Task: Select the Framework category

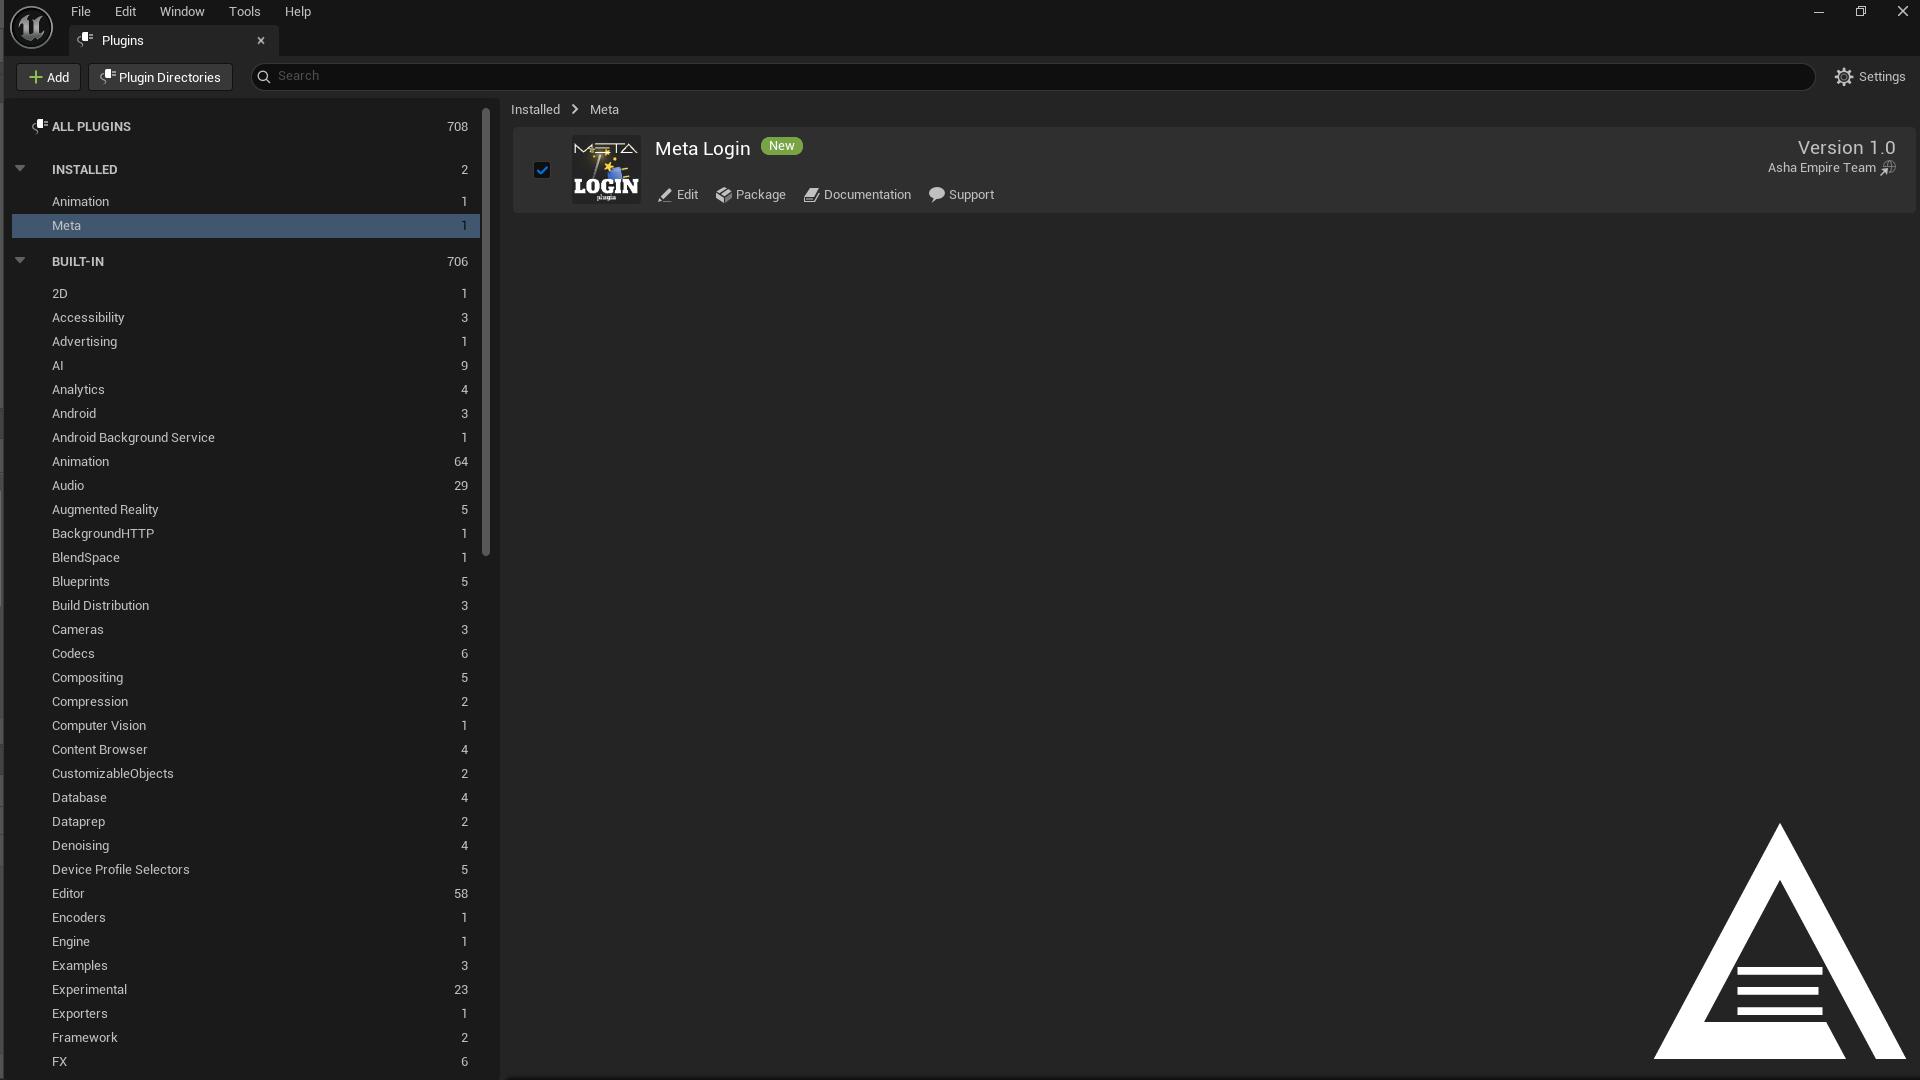Action: tap(246, 1038)
